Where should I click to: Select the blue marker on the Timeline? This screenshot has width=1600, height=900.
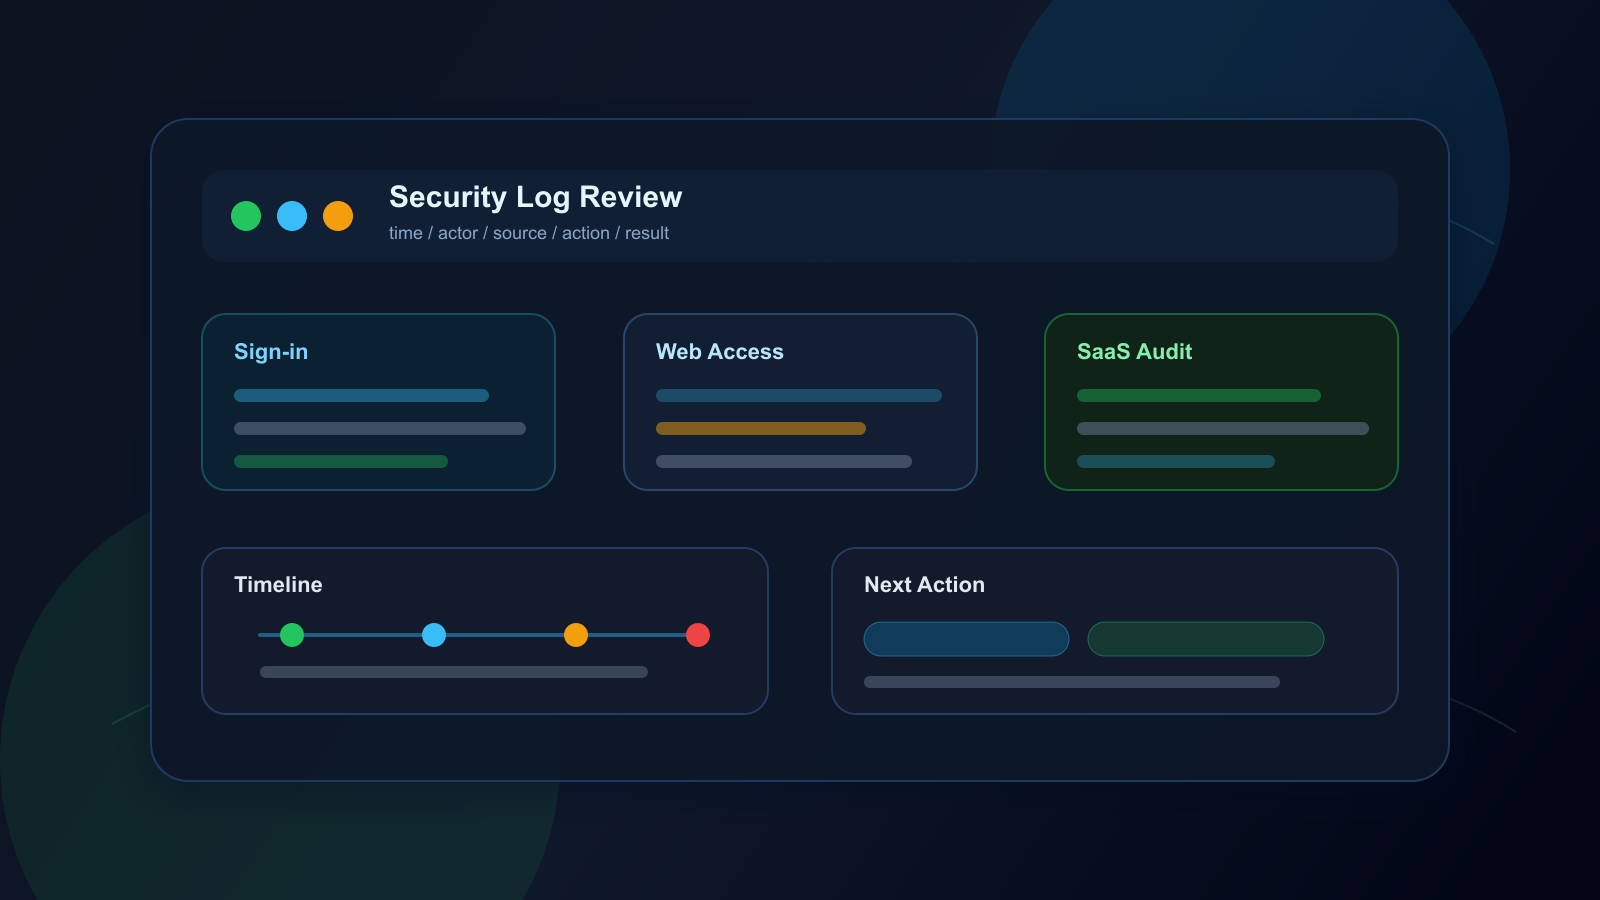pos(434,635)
